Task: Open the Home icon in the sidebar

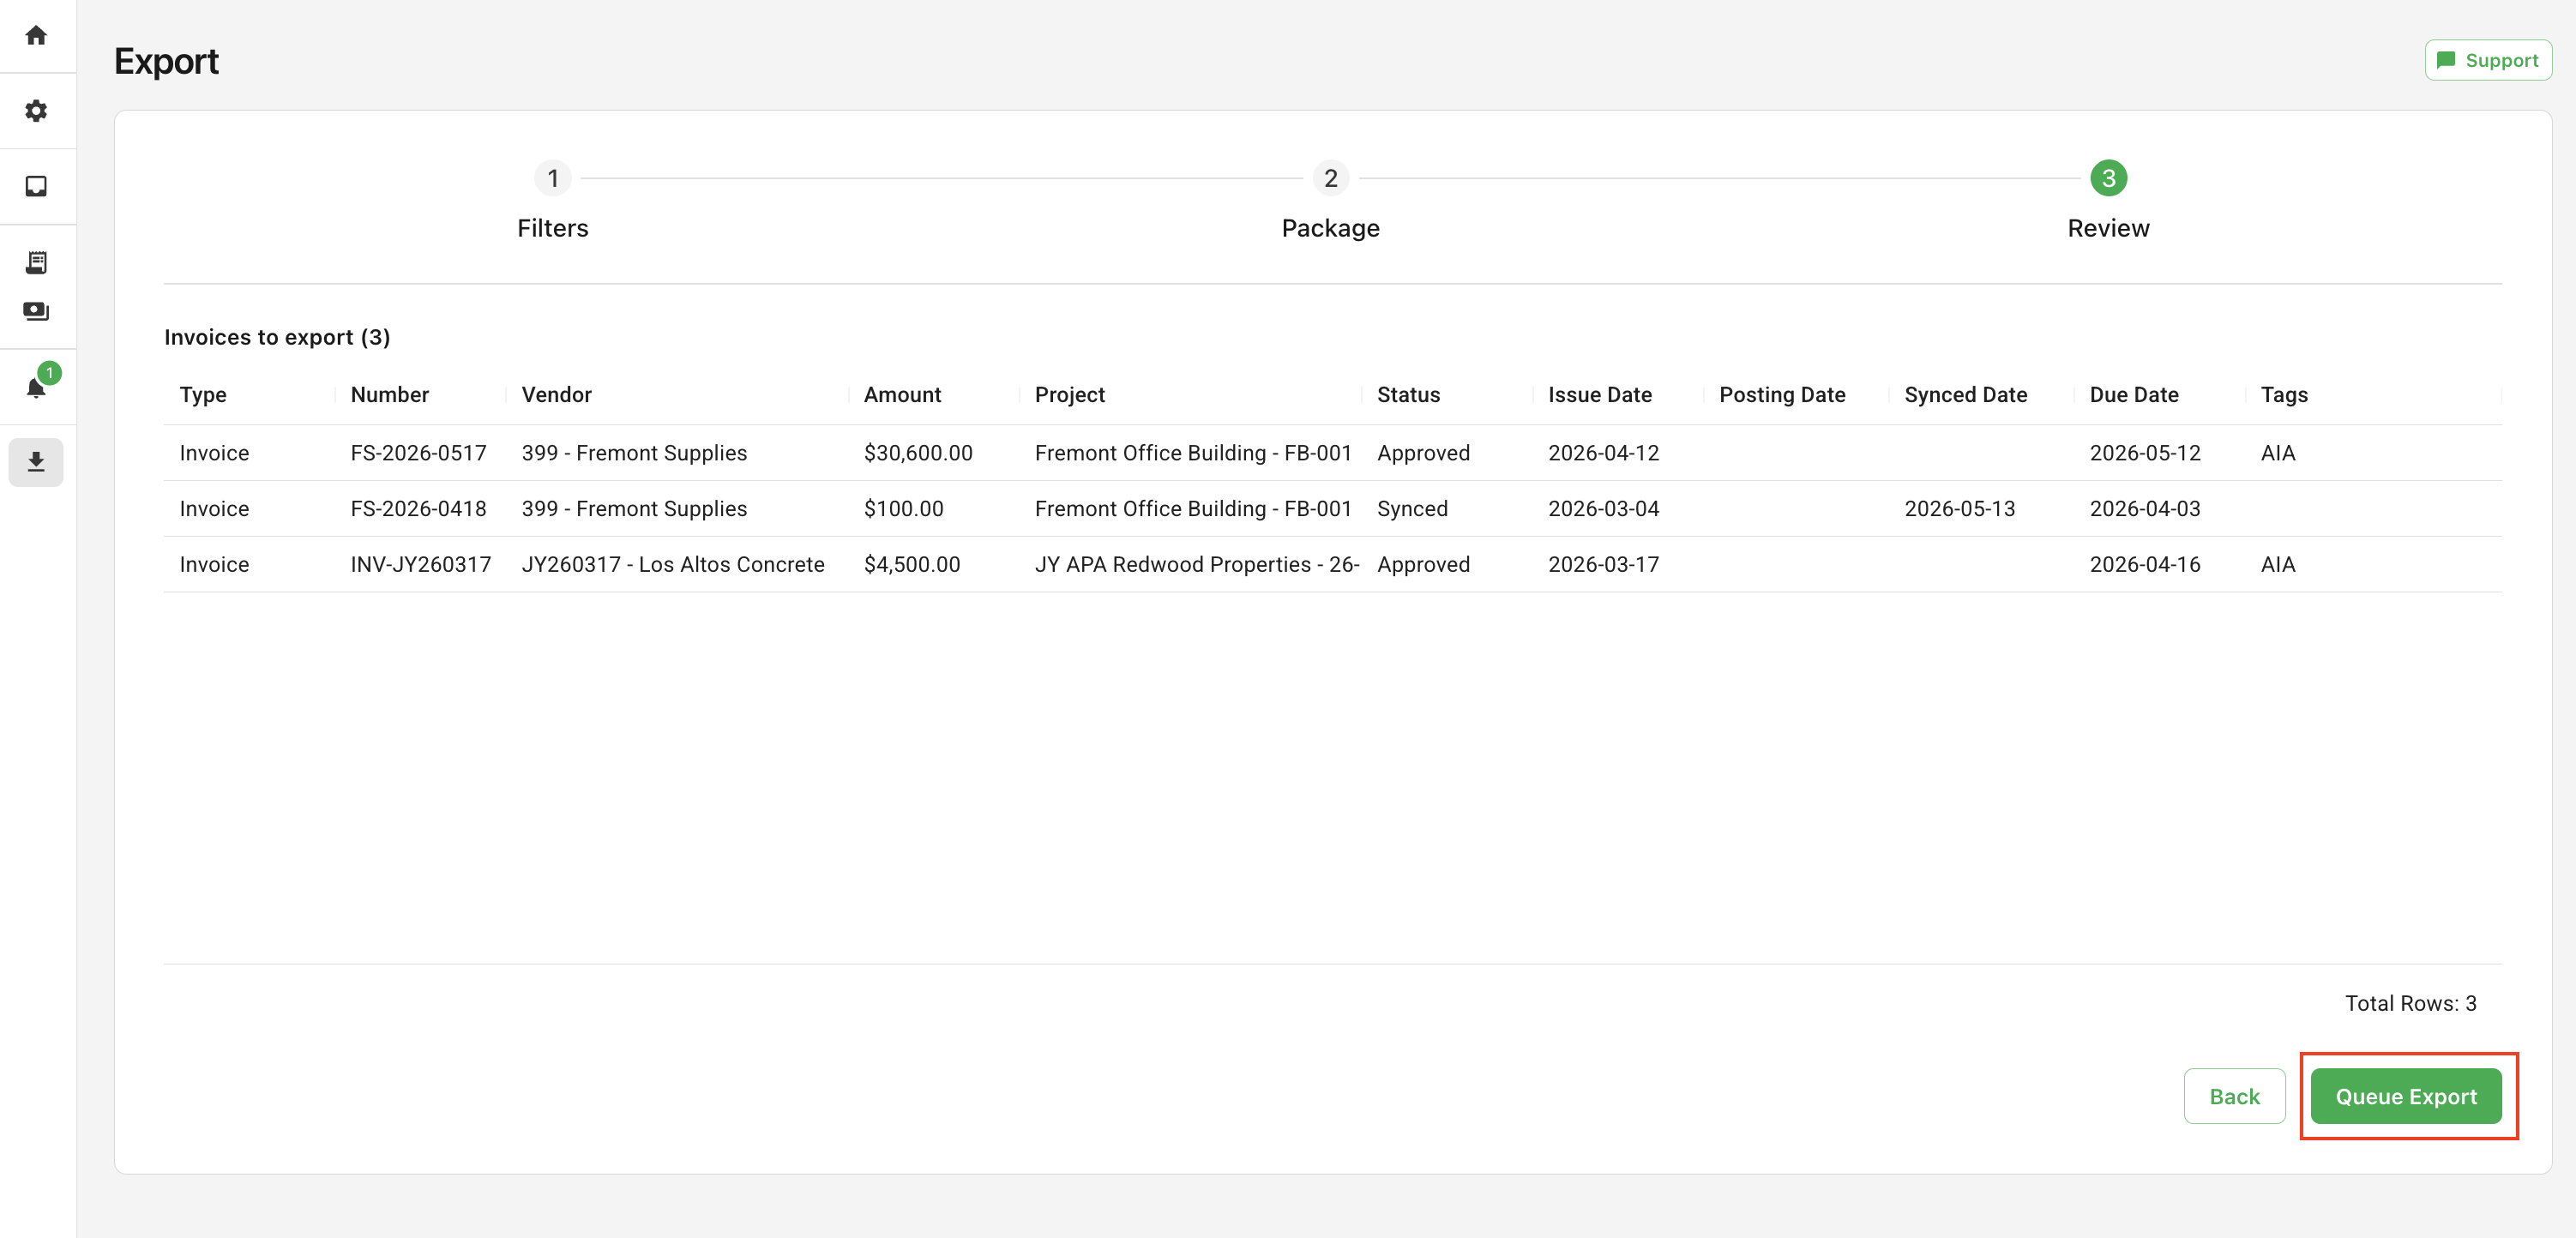Action: [36, 36]
